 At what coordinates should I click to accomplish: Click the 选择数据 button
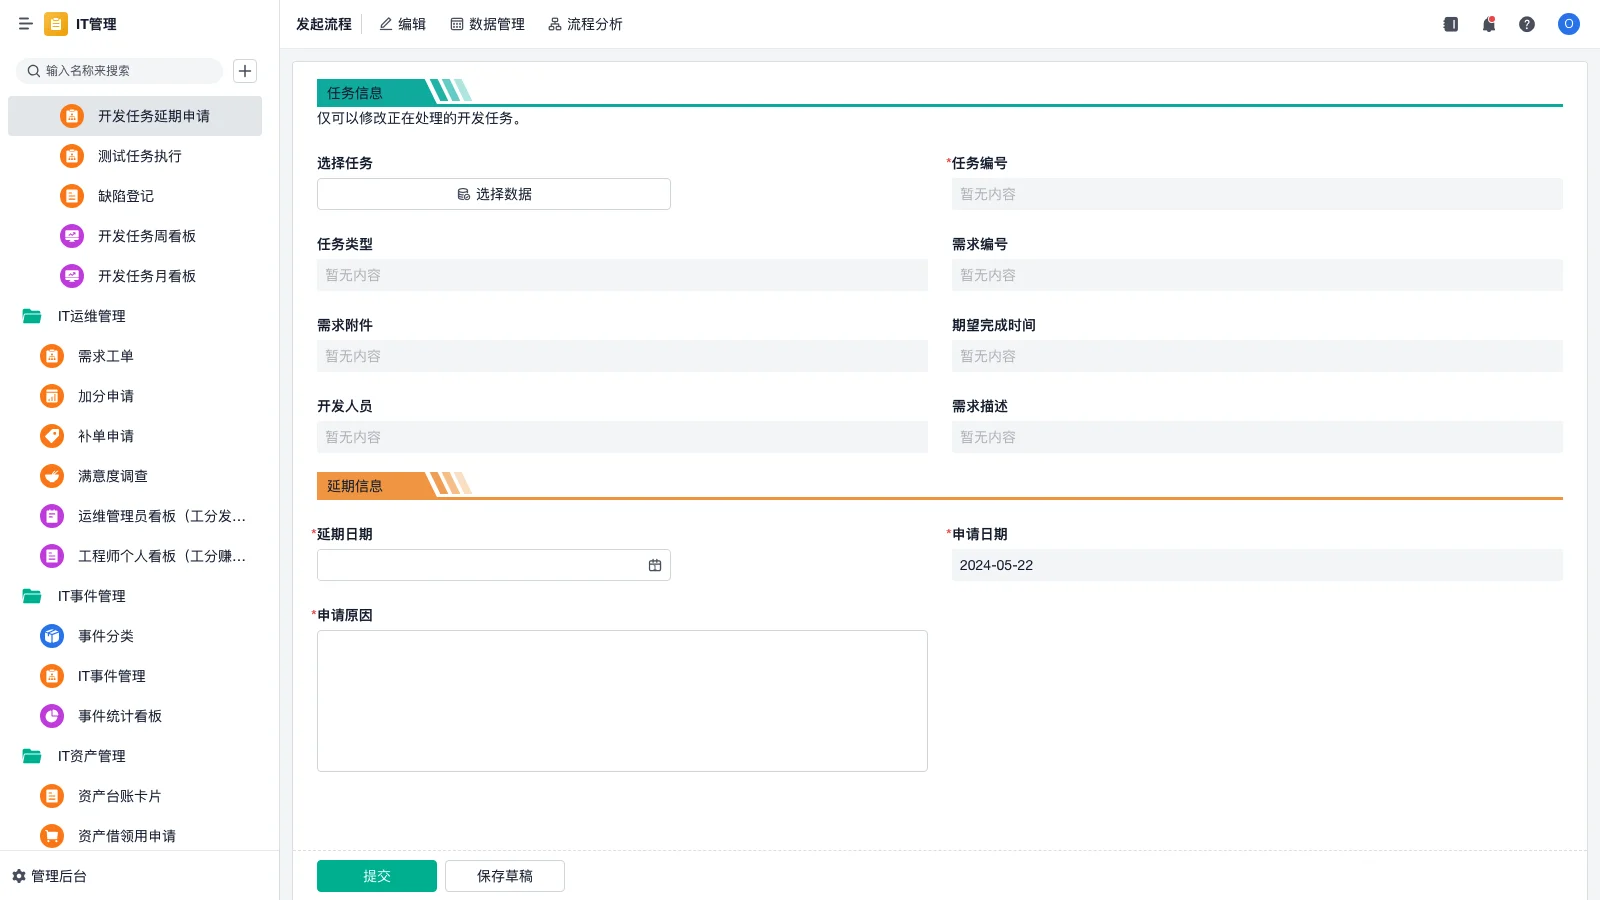click(494, 194)
